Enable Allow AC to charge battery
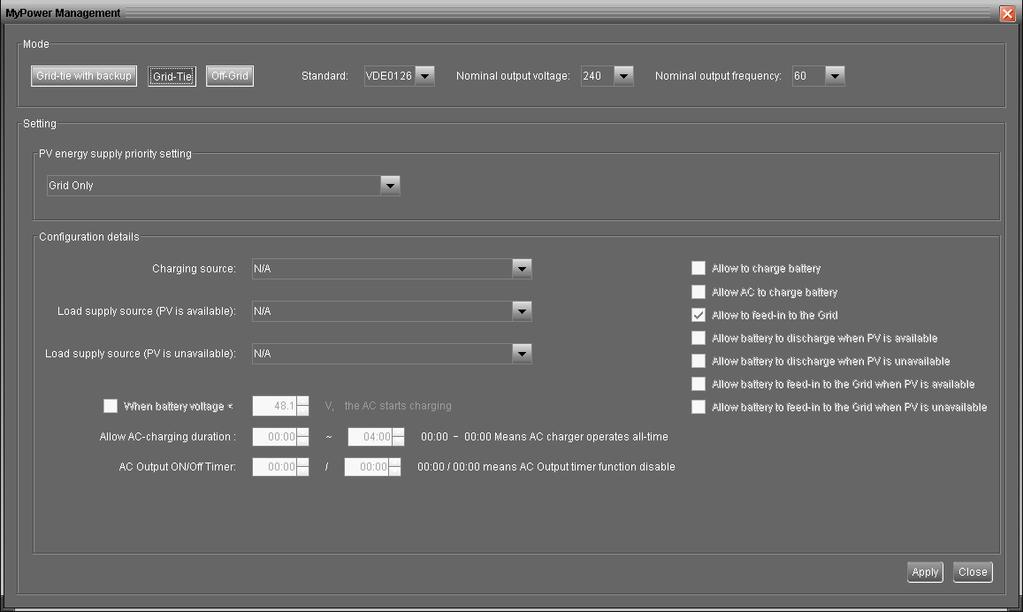 point(698,292)
